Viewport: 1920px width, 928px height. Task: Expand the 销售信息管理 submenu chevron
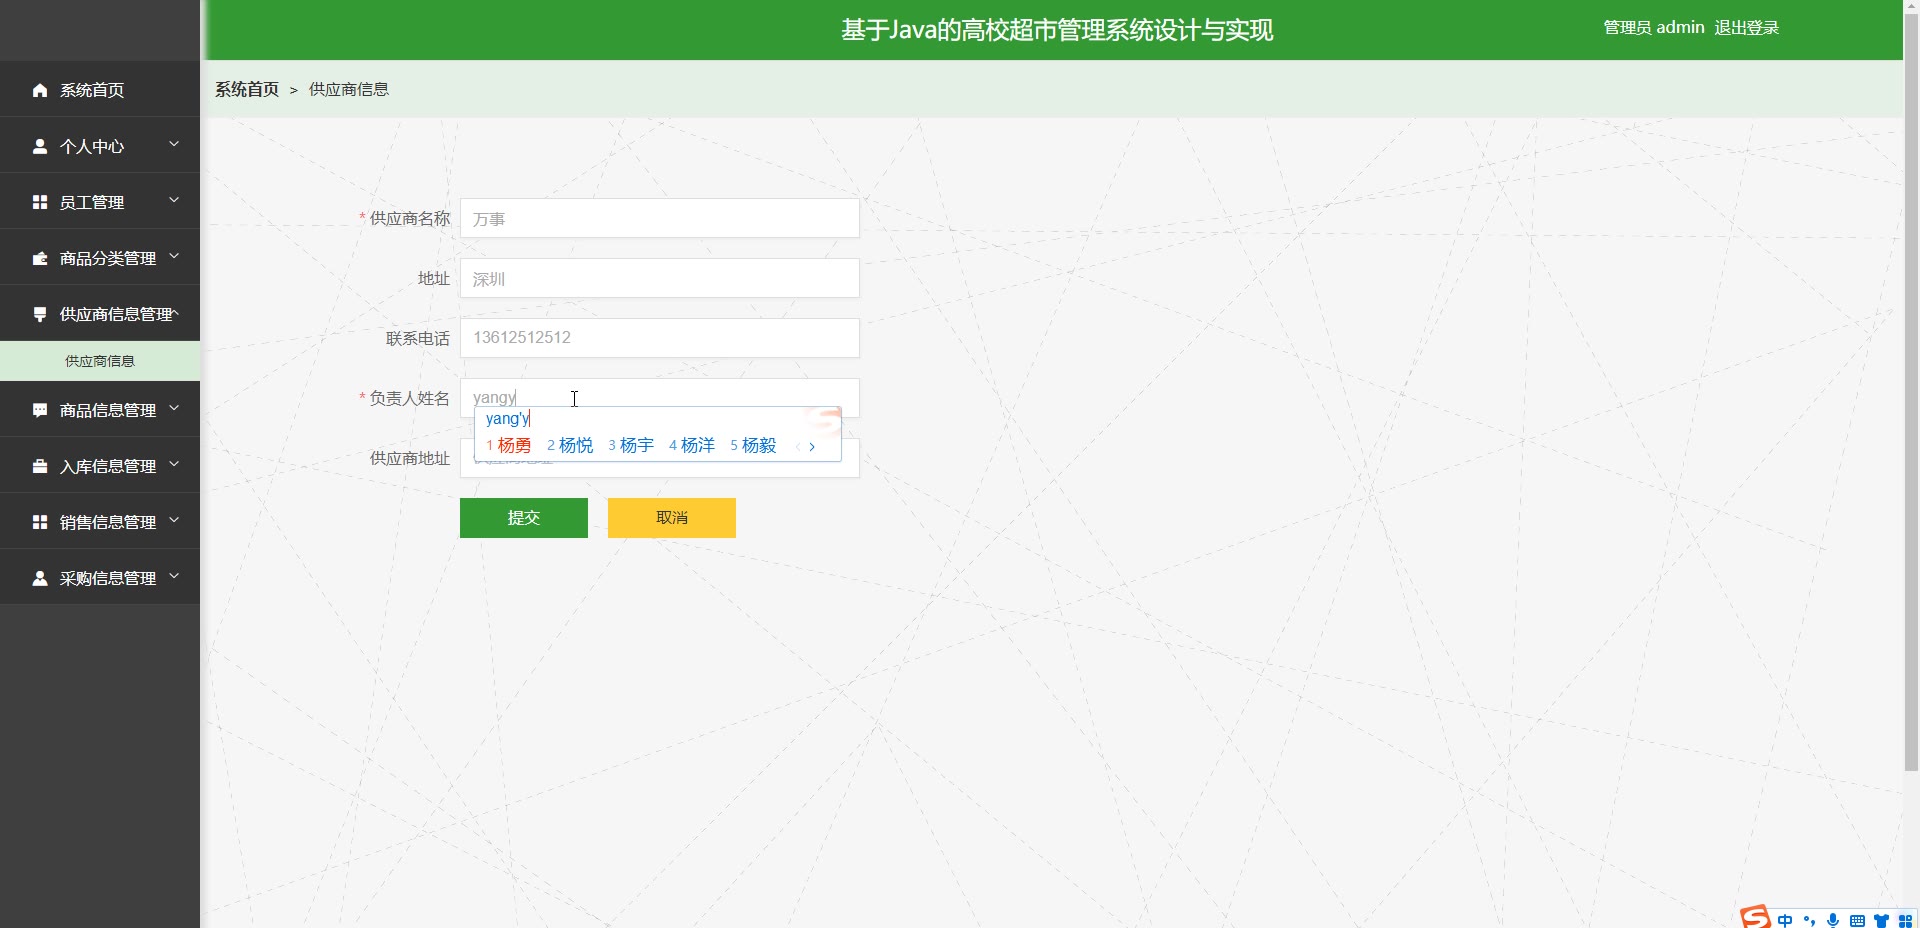point(174,520)
